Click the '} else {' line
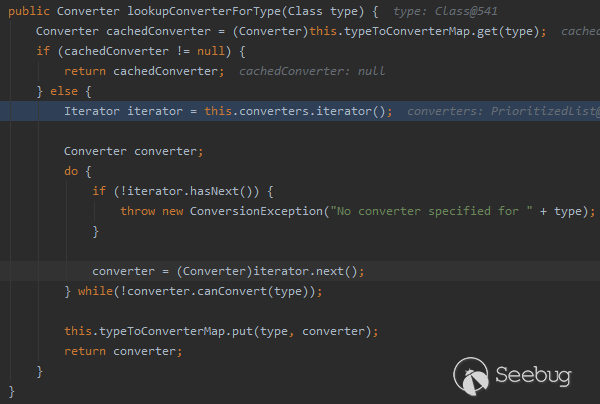The image size is (600, 404). (x=64, y=91)
